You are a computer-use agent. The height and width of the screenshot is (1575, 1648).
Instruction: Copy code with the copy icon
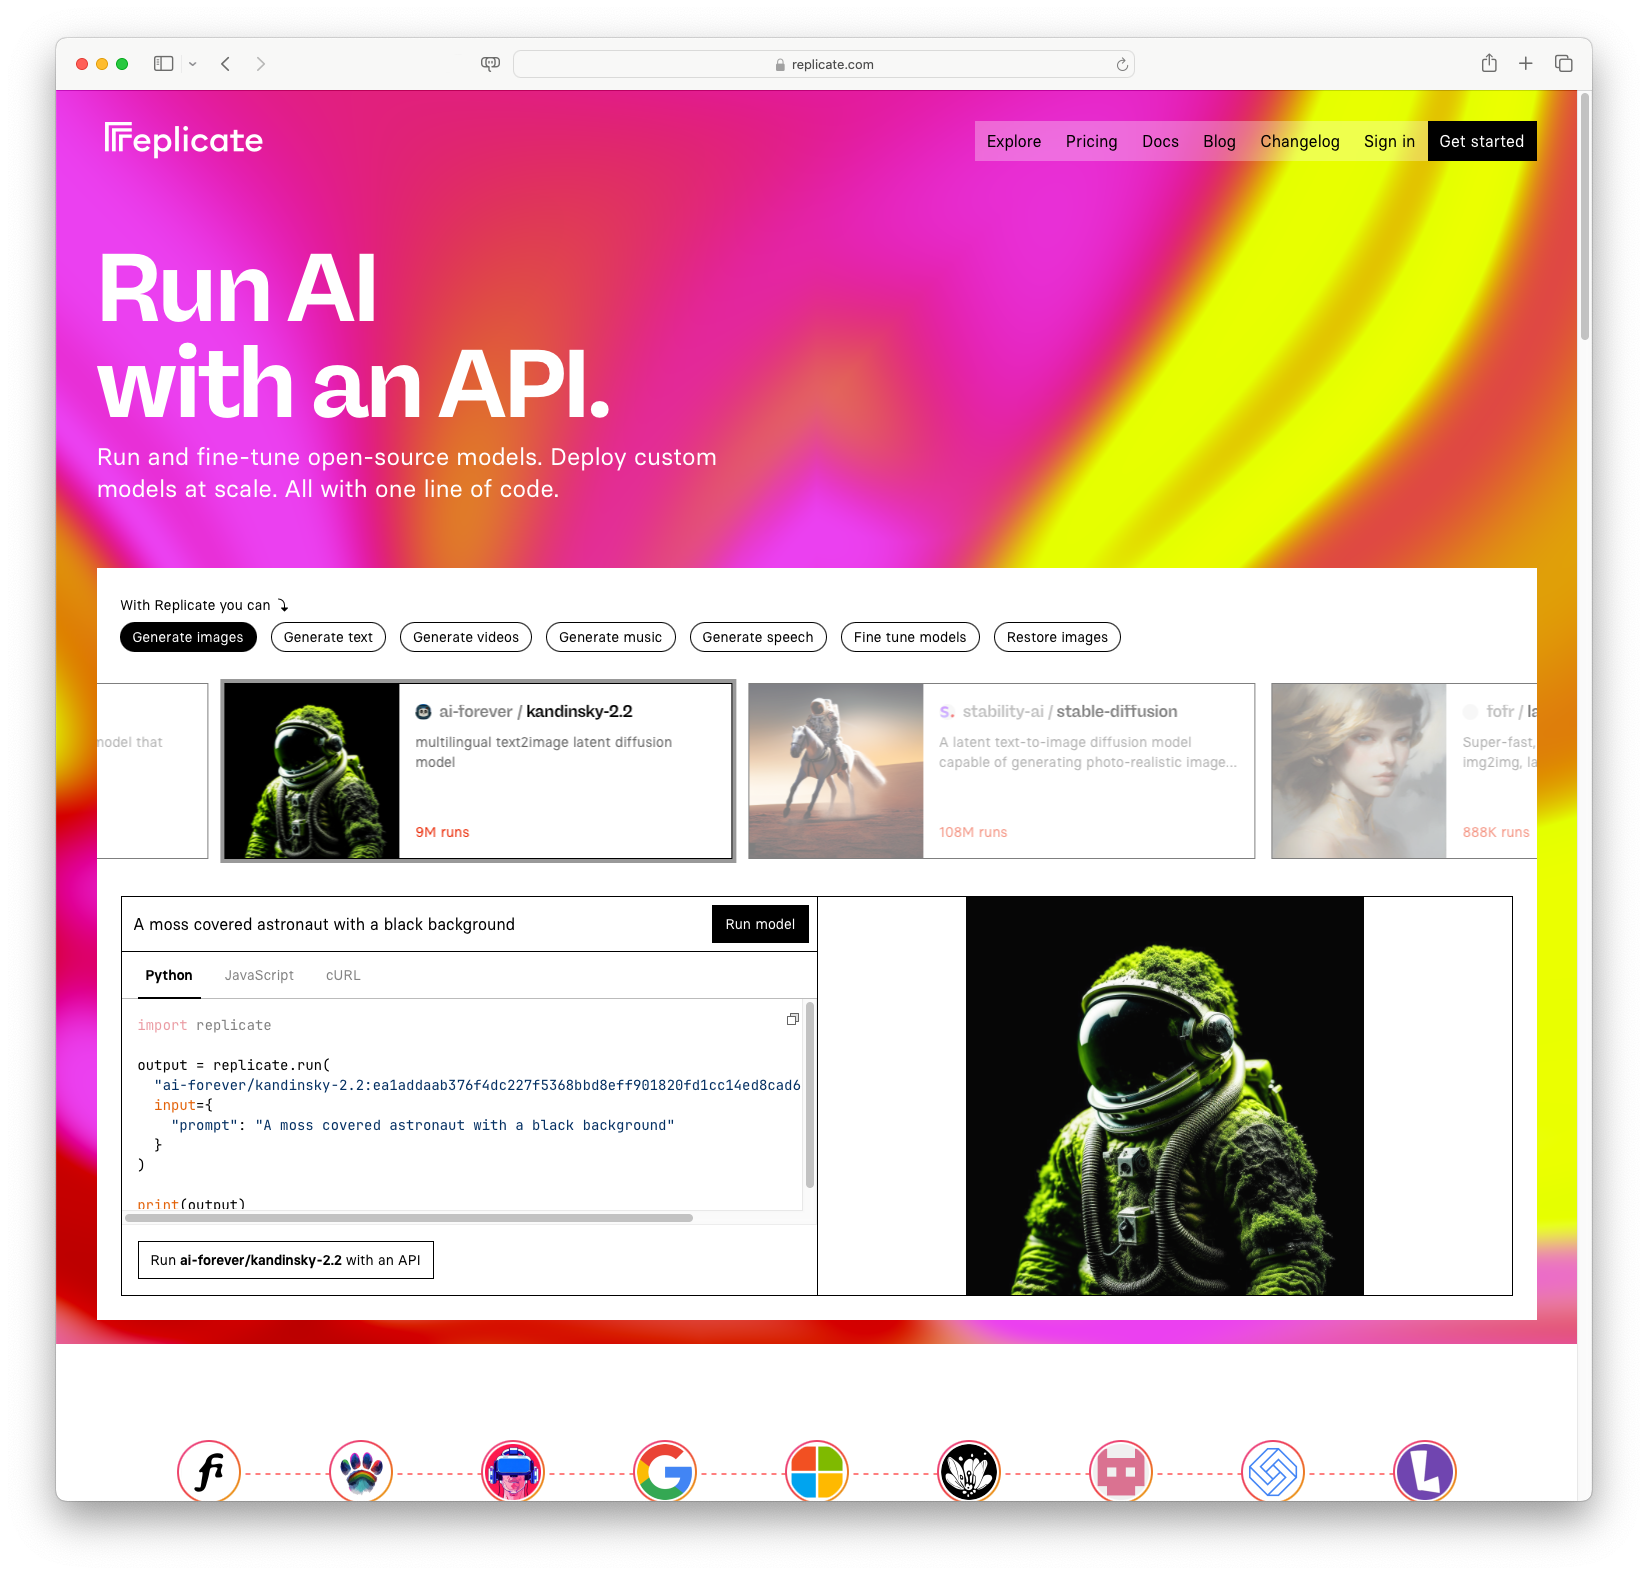[793, 1019]
